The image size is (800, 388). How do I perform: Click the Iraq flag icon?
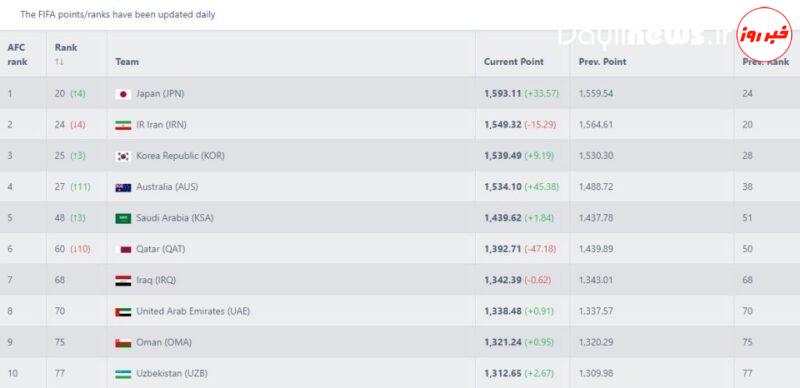123,281
